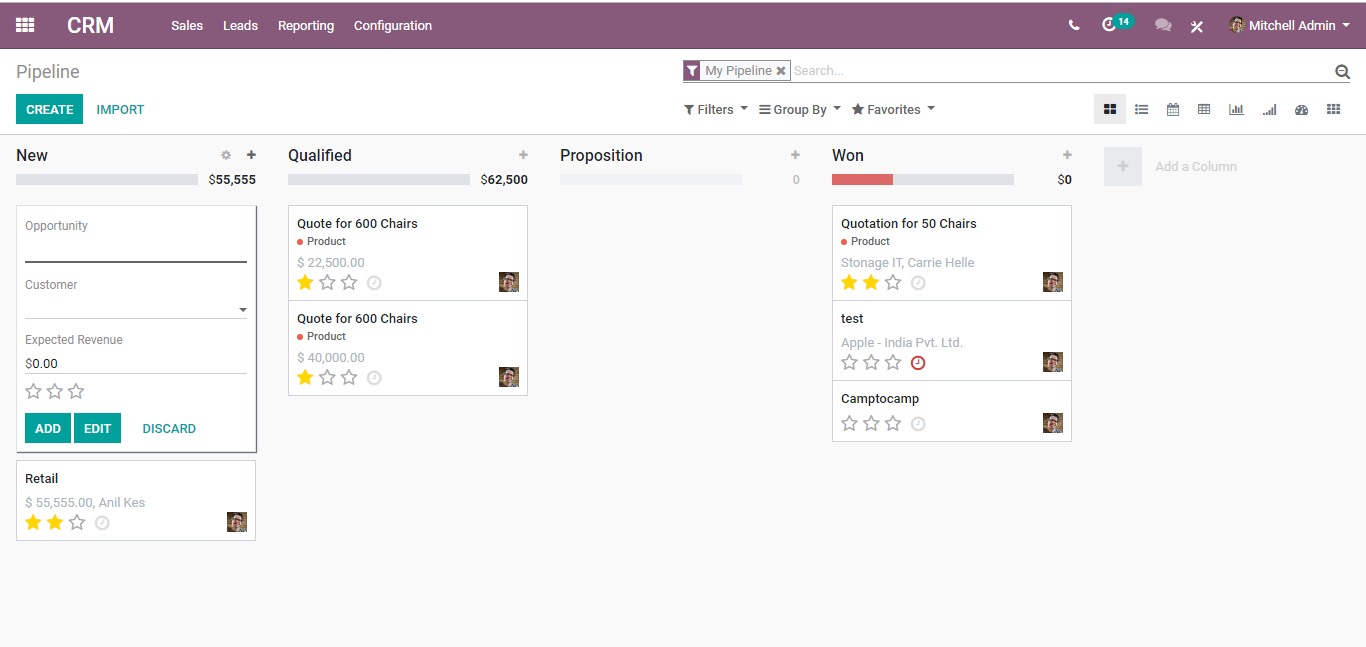The image size is (1366, 647).
Task: Click the Won column progress bar
Action: coord(923,179)
